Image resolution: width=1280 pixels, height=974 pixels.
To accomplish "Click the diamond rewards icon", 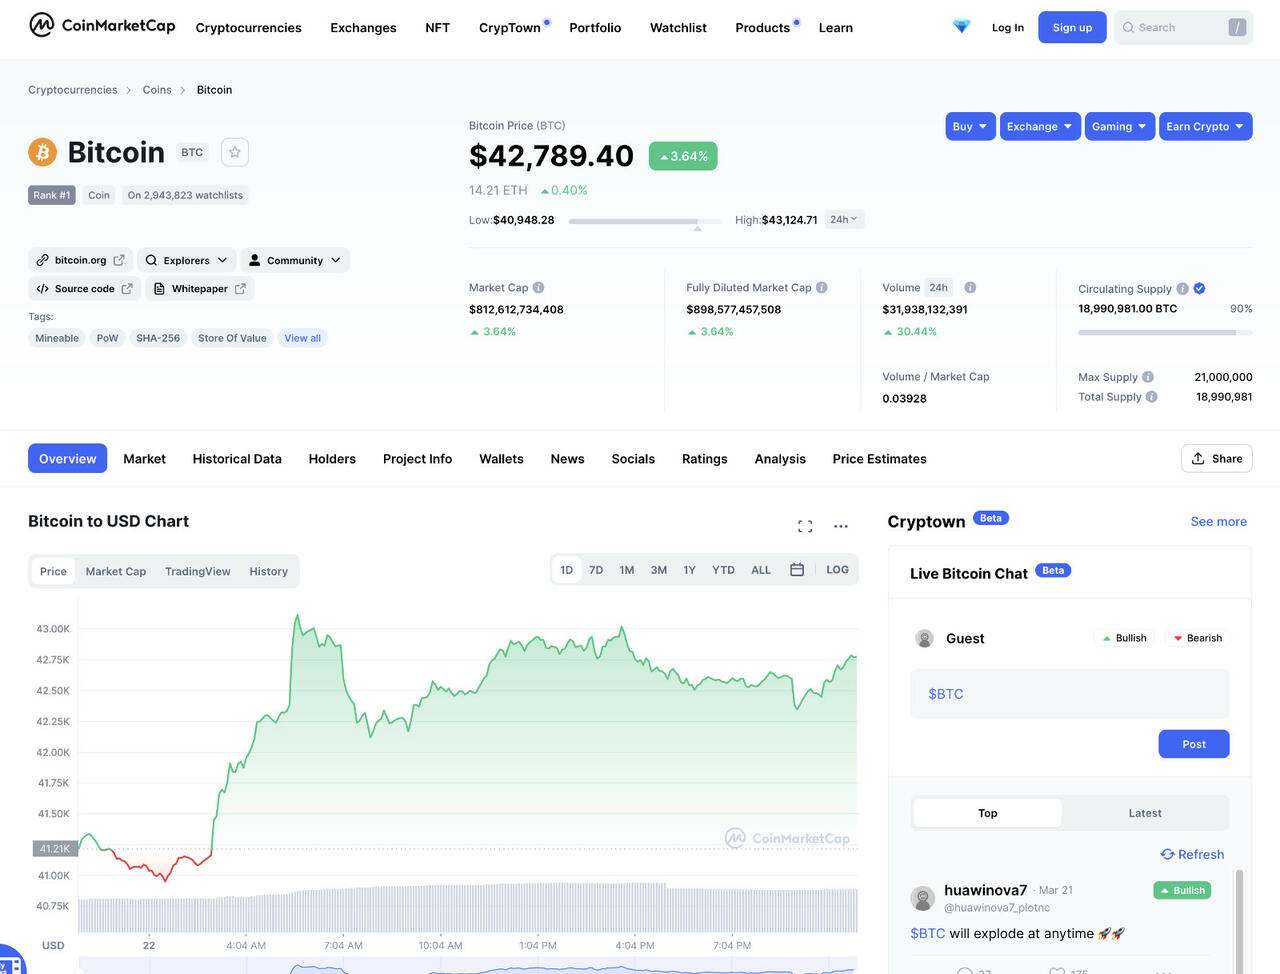I will pos(961,27).
